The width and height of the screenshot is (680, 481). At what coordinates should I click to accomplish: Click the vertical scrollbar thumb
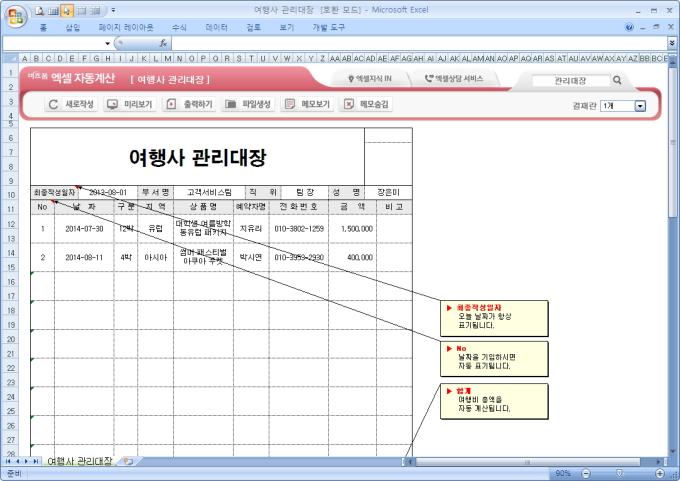coord(673,142)
